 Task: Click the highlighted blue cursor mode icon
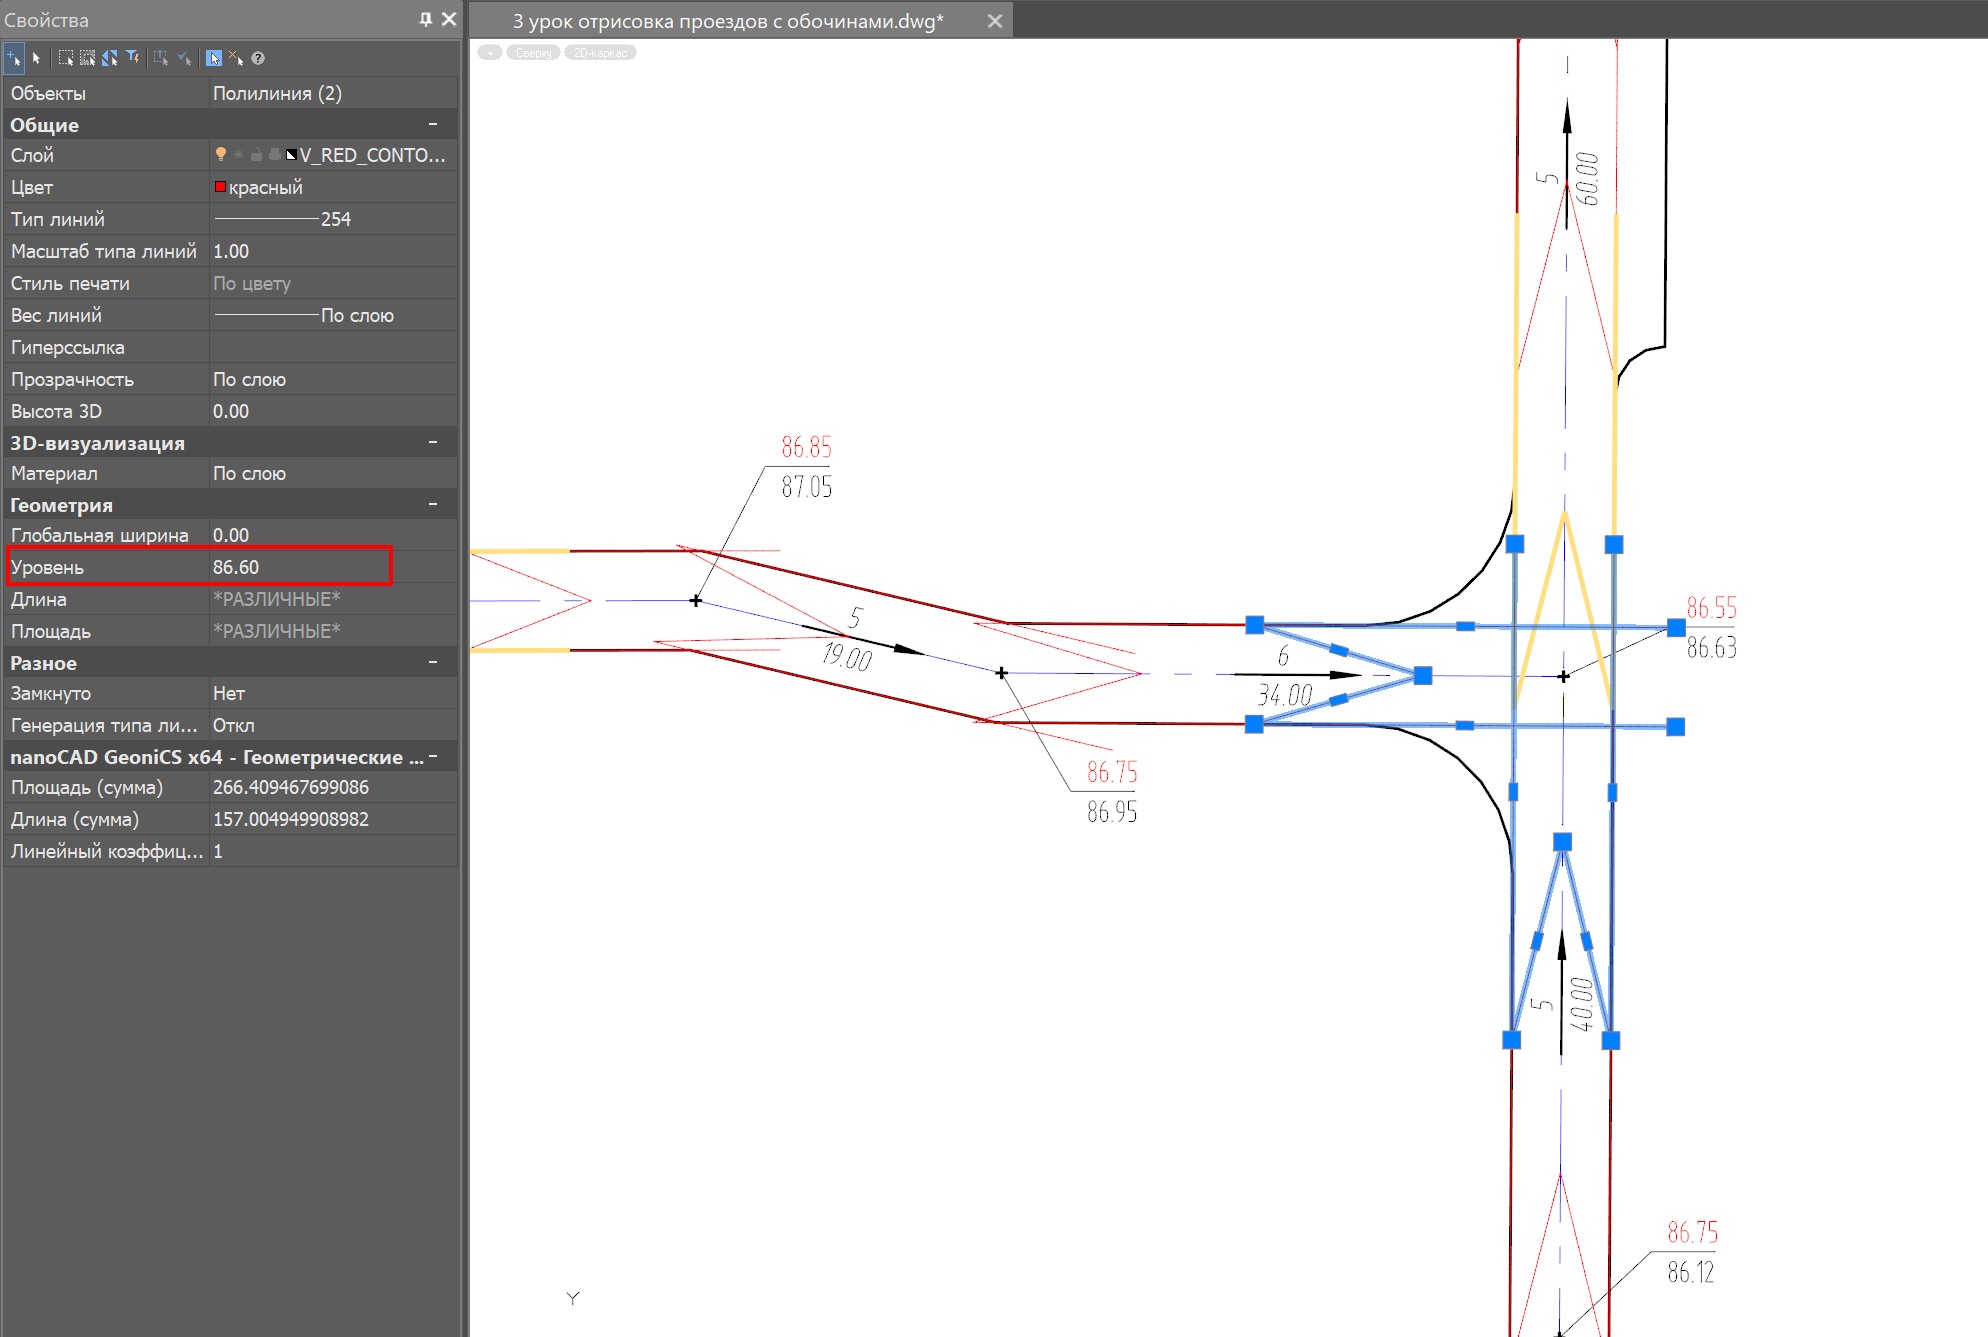[214, 58]
